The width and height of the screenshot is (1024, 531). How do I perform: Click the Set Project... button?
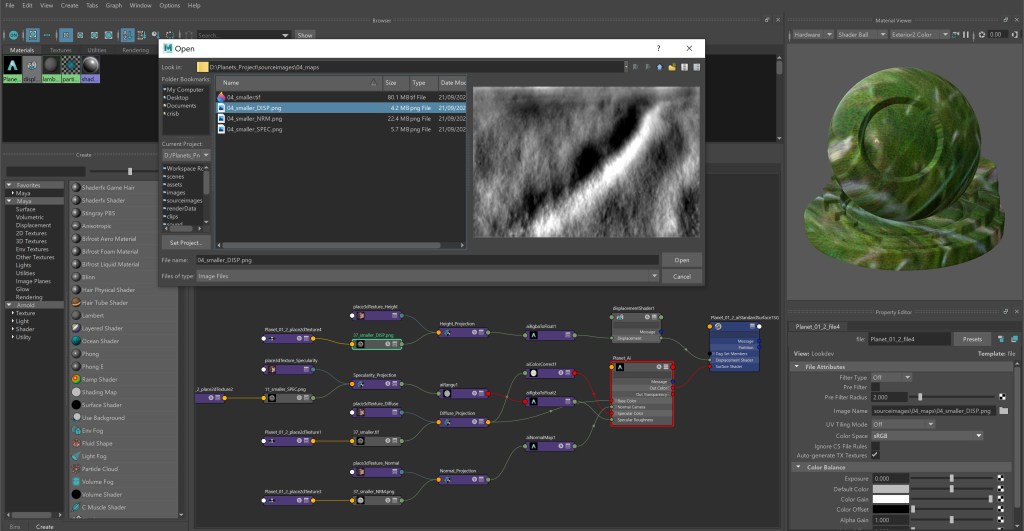pos(185,242)
